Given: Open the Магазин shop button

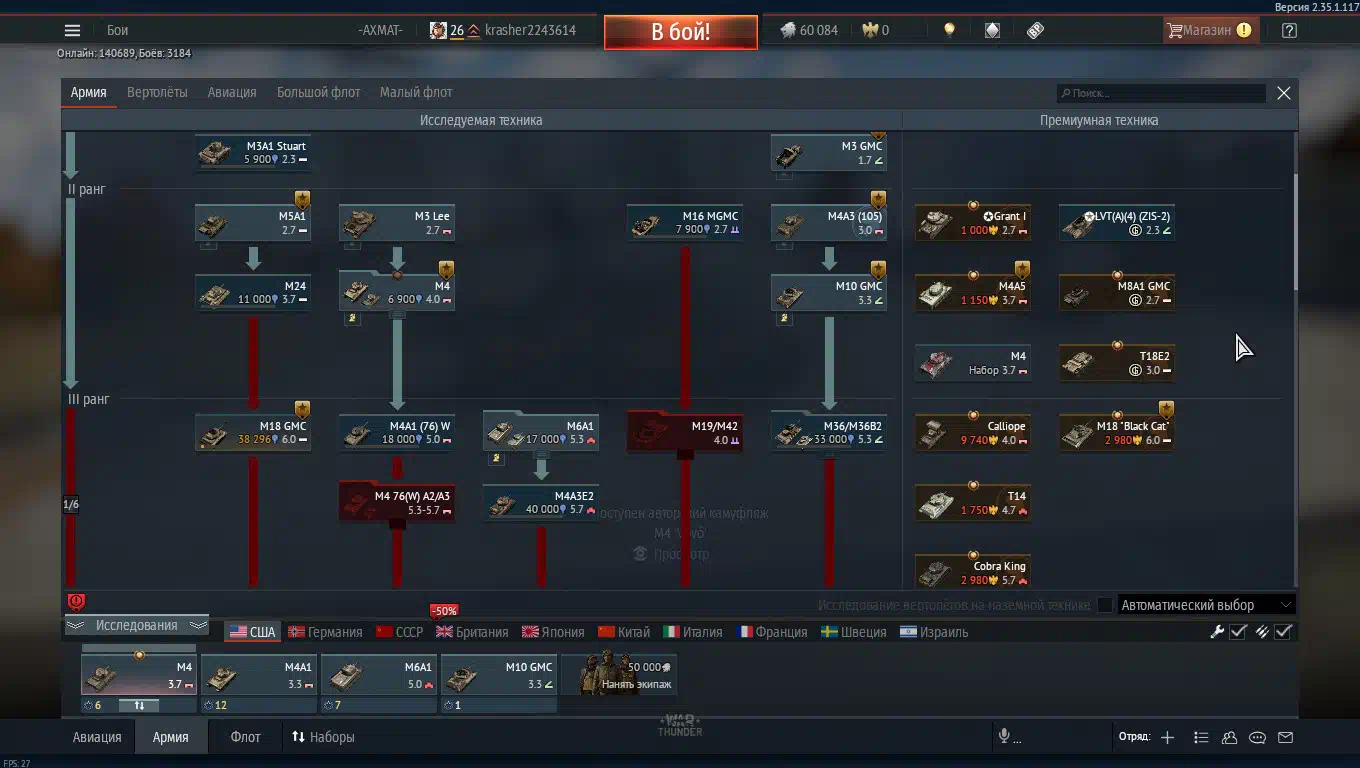Looking at the screenshot, I should coord(1210,30).
